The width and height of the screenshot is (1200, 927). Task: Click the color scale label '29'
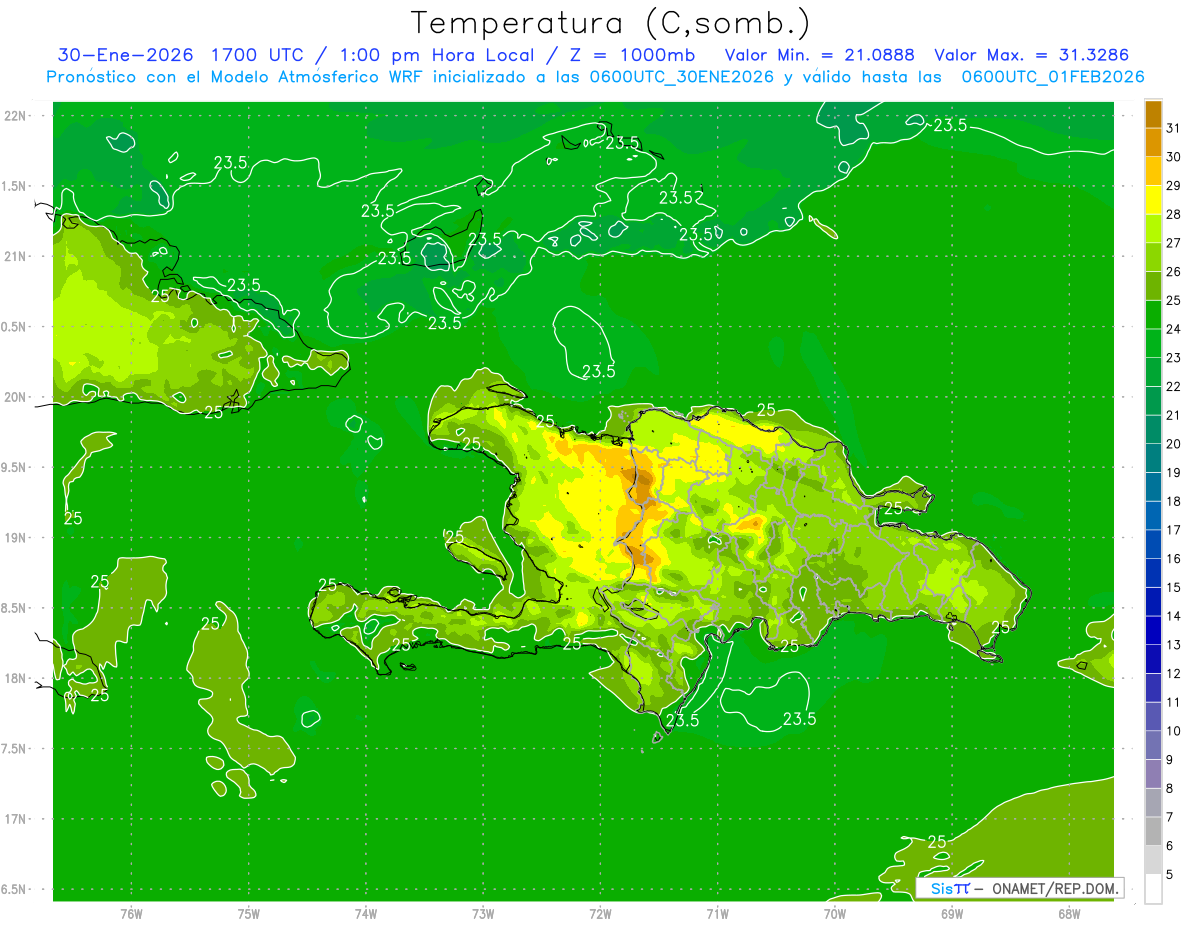pyautogui.click(x=1174, y=185)
